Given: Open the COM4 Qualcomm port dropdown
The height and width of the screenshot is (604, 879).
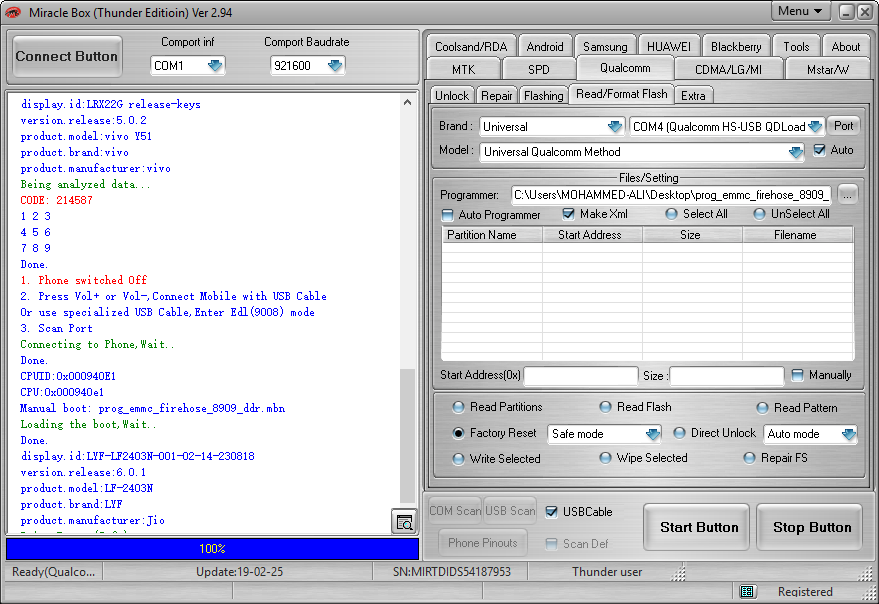Looking at the screenshot, I should coord(727,127).
